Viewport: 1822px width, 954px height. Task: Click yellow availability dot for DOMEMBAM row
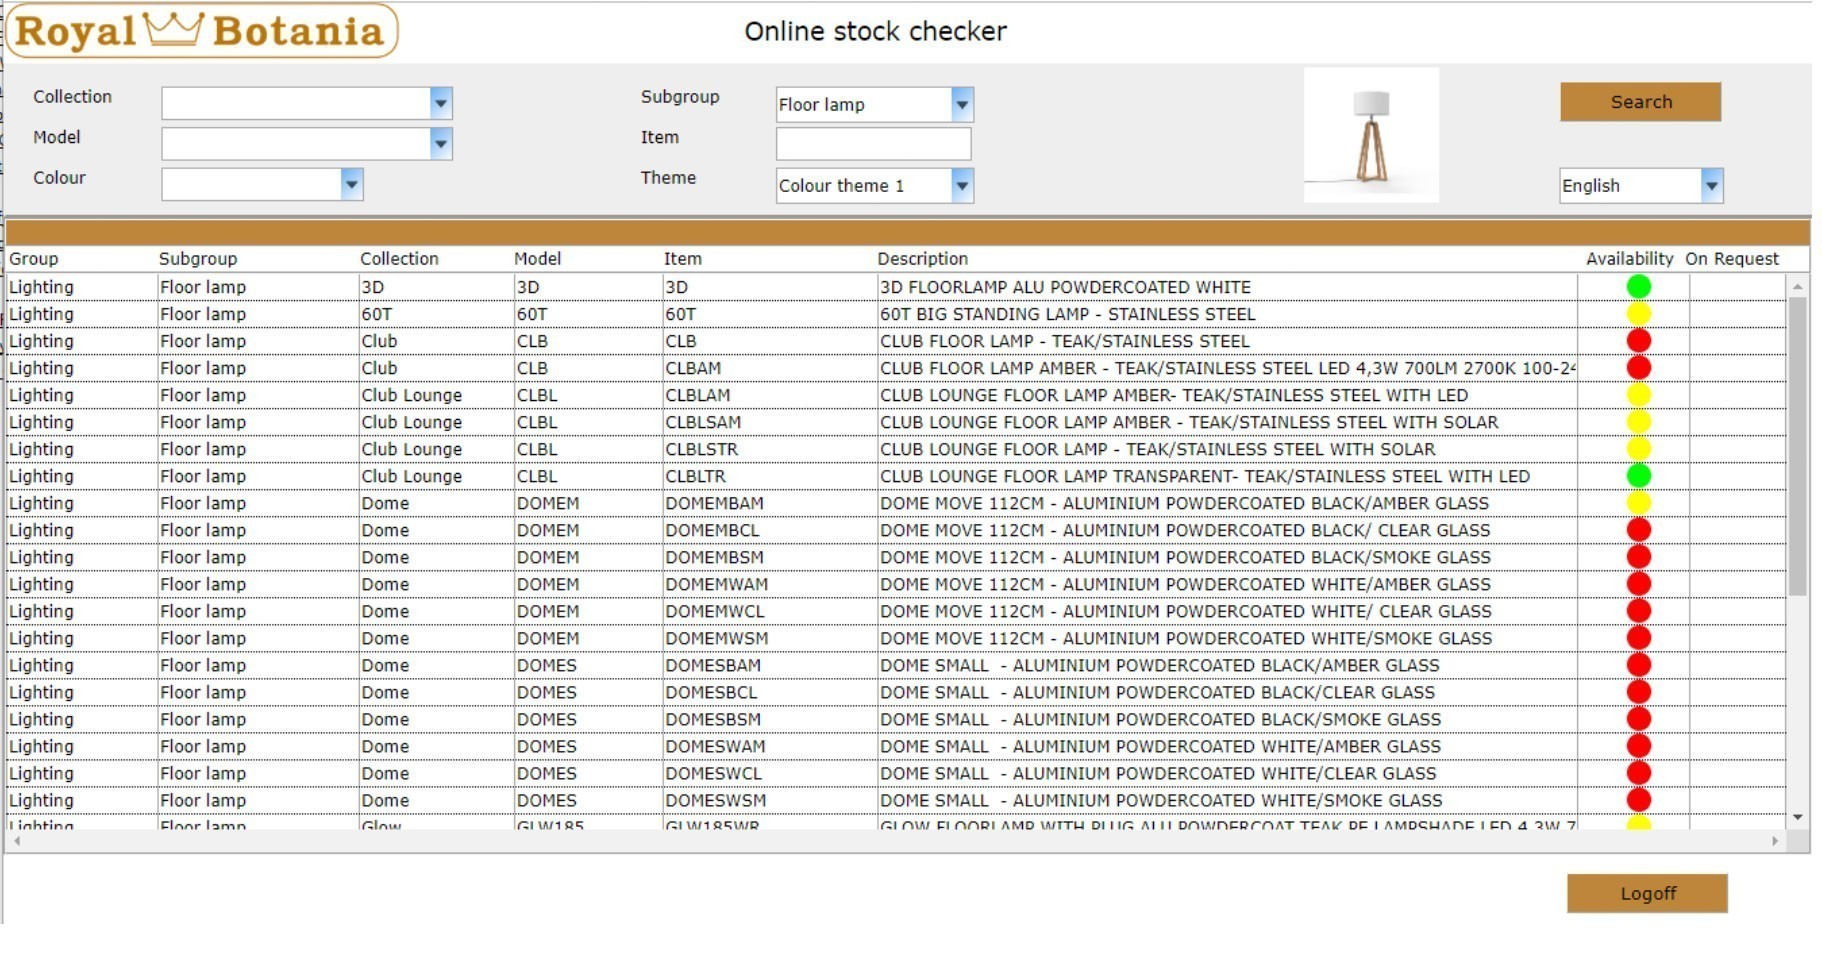pos(1638,503)
